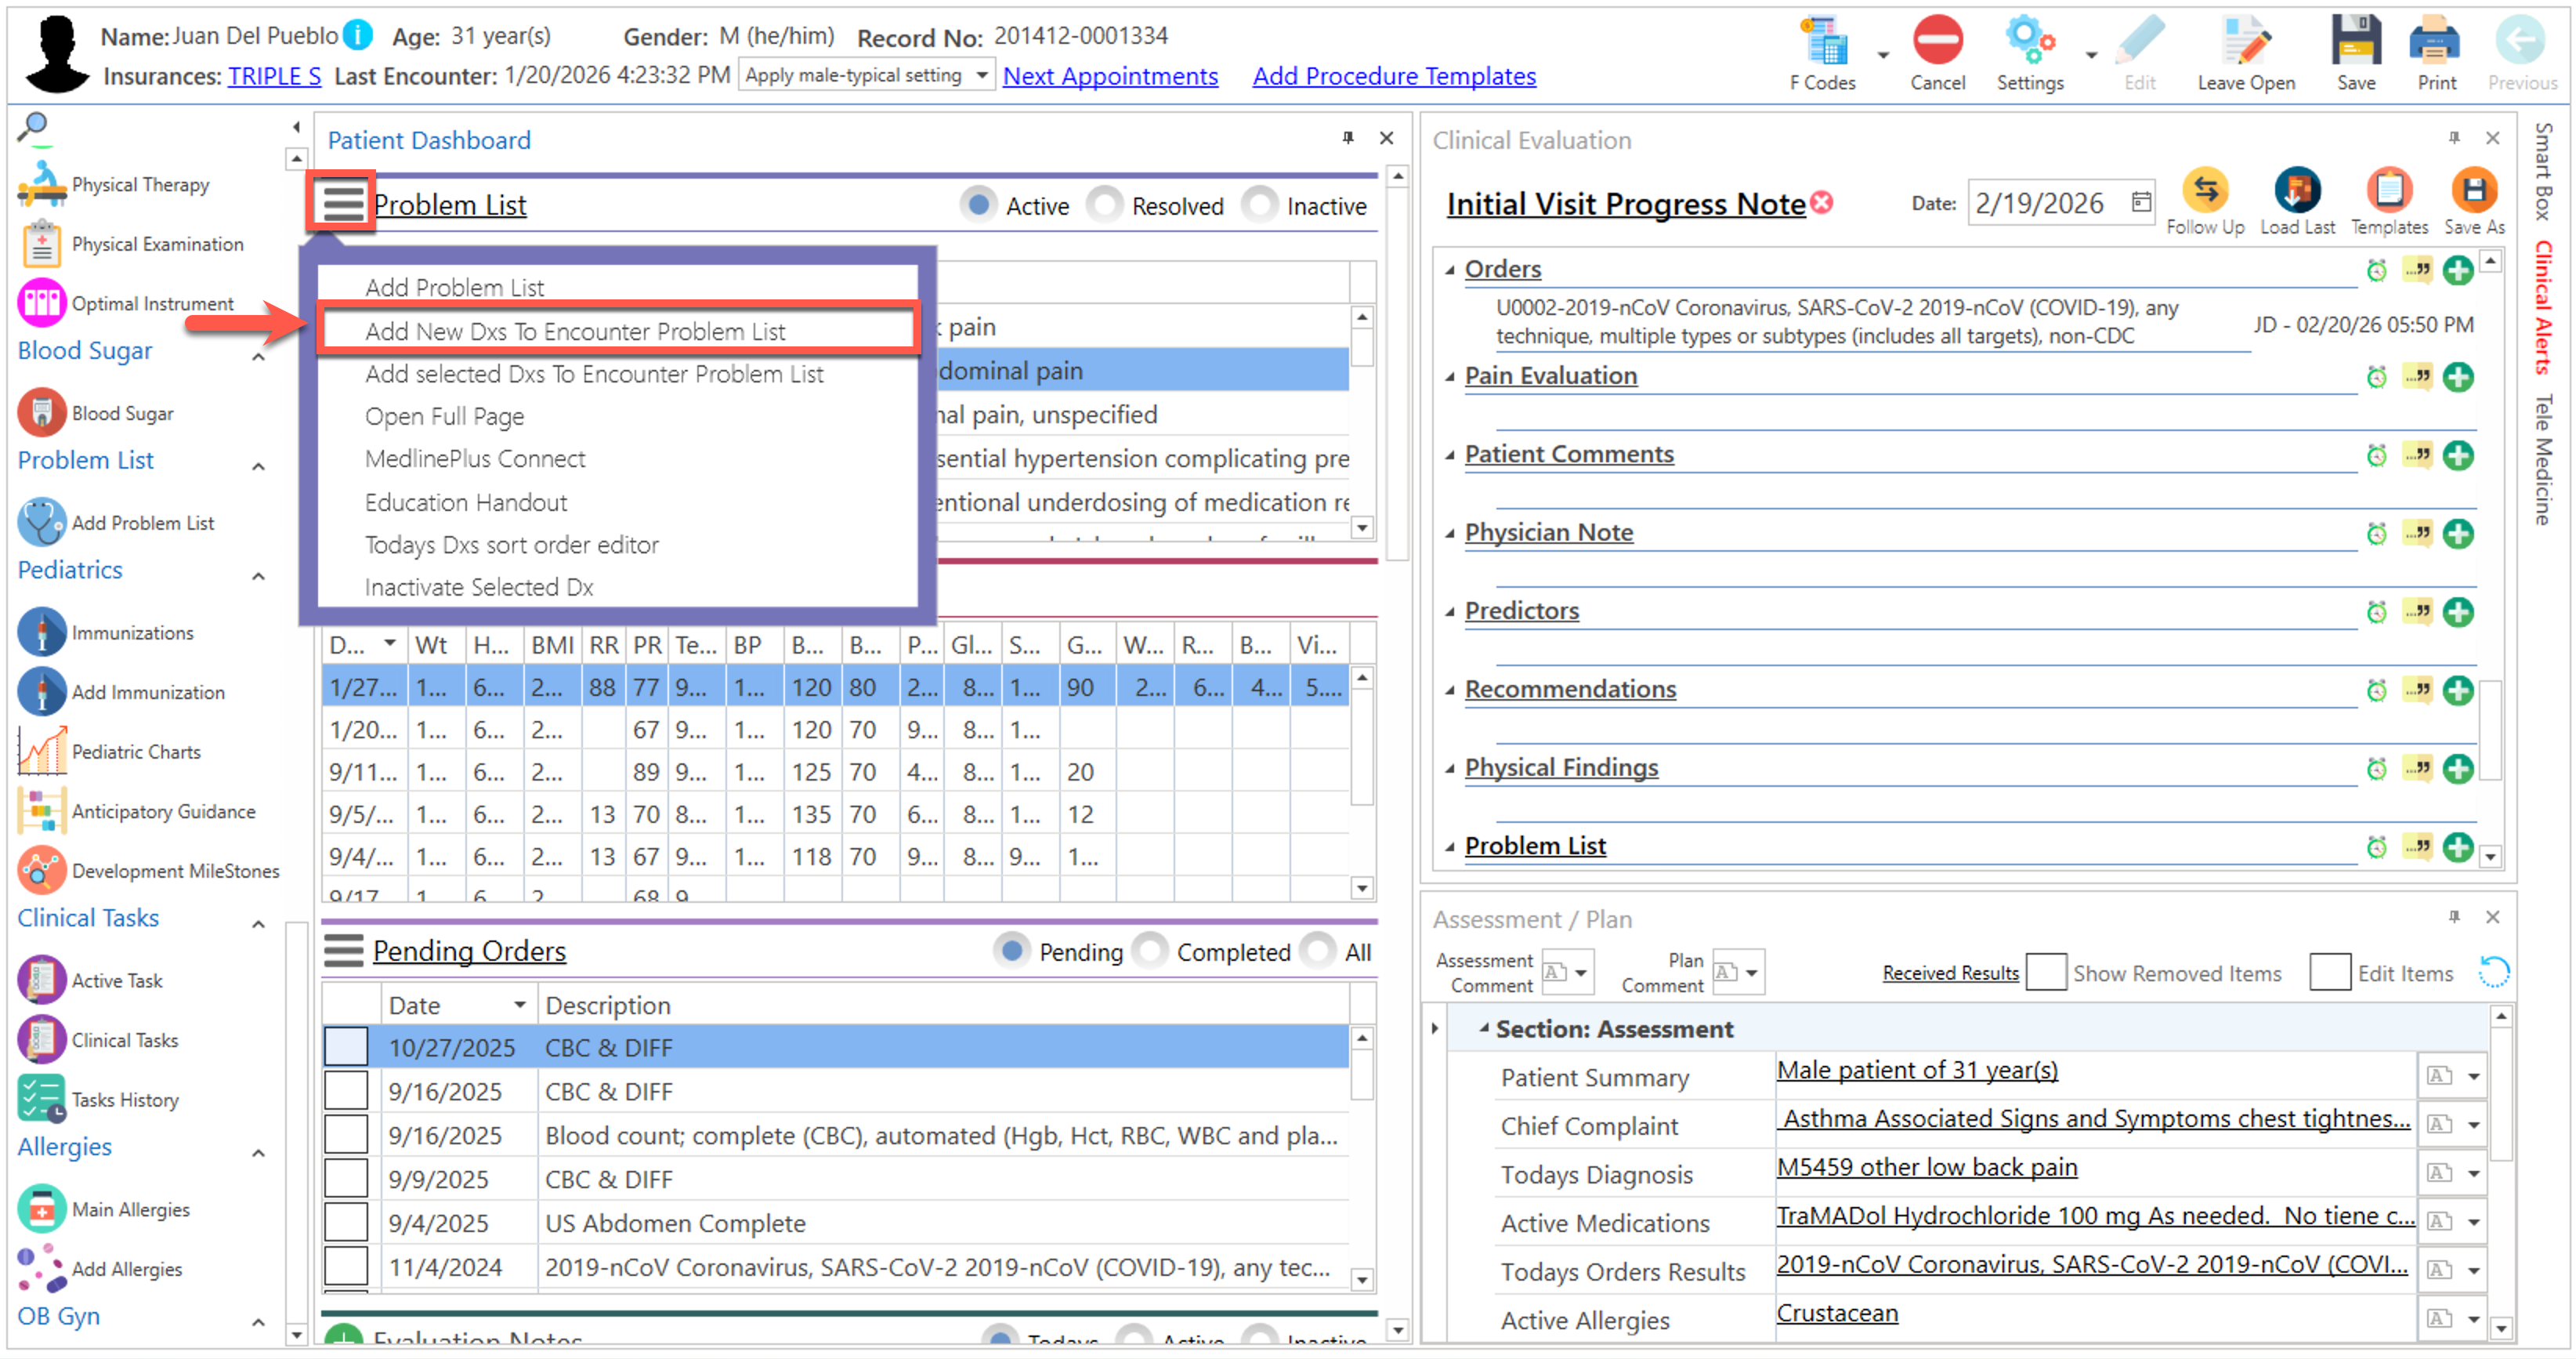
Task: Click the Load Last icon
Action: coord(2296,190)
